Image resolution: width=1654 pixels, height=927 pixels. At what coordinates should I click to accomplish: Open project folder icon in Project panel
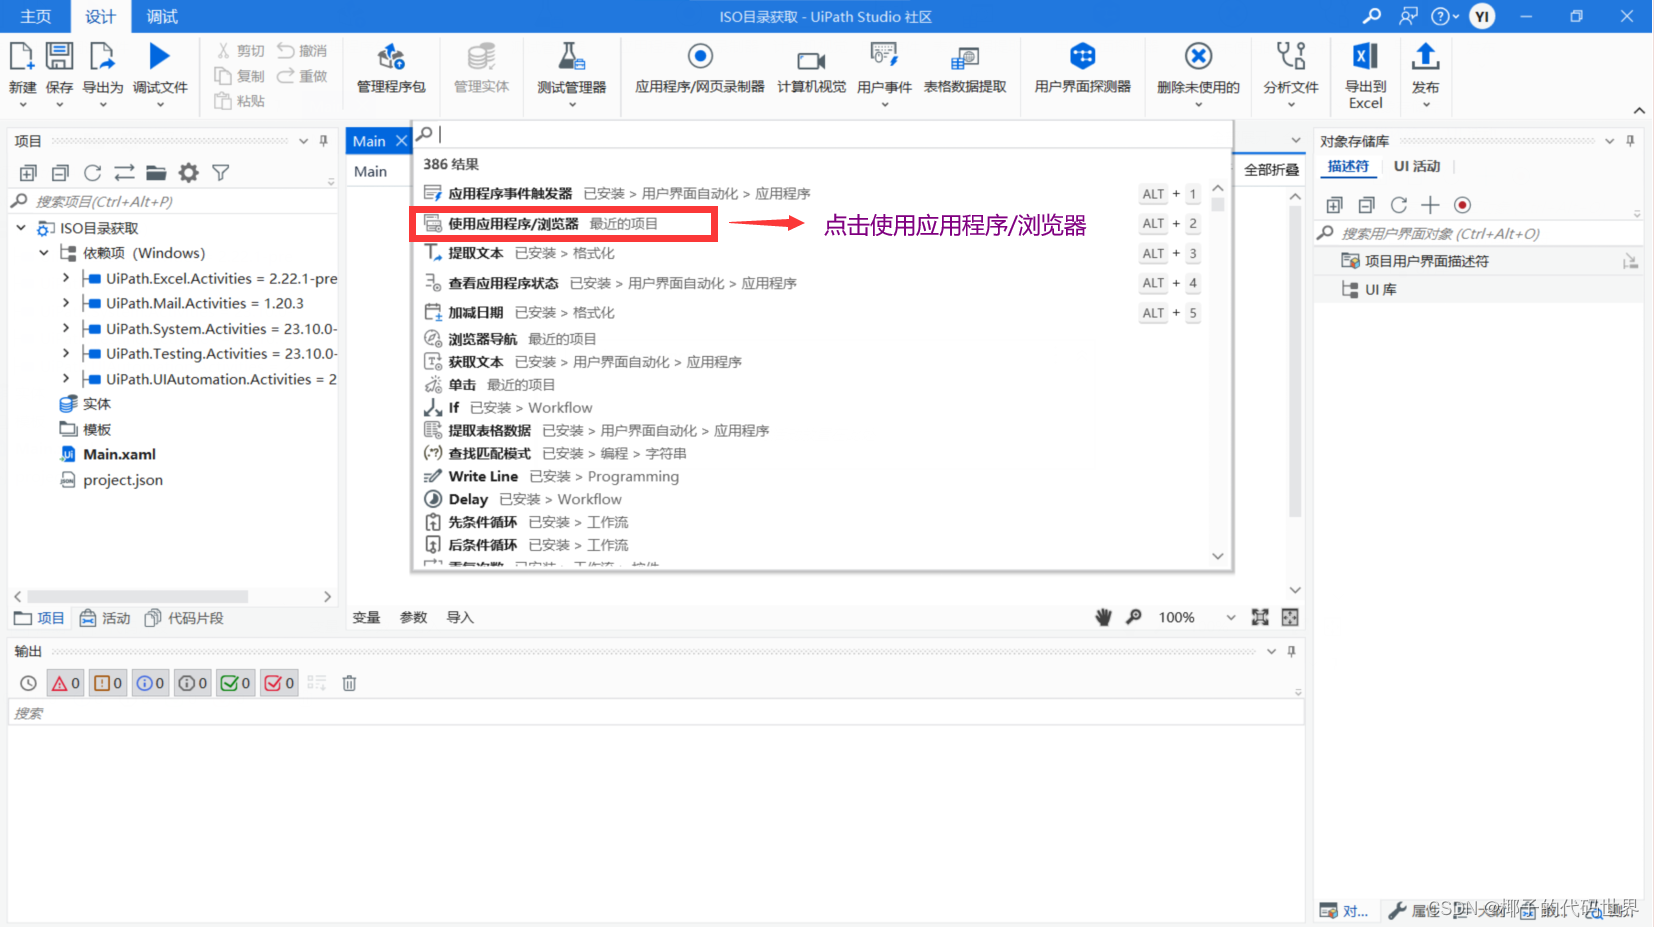click(x=156, y=173)
